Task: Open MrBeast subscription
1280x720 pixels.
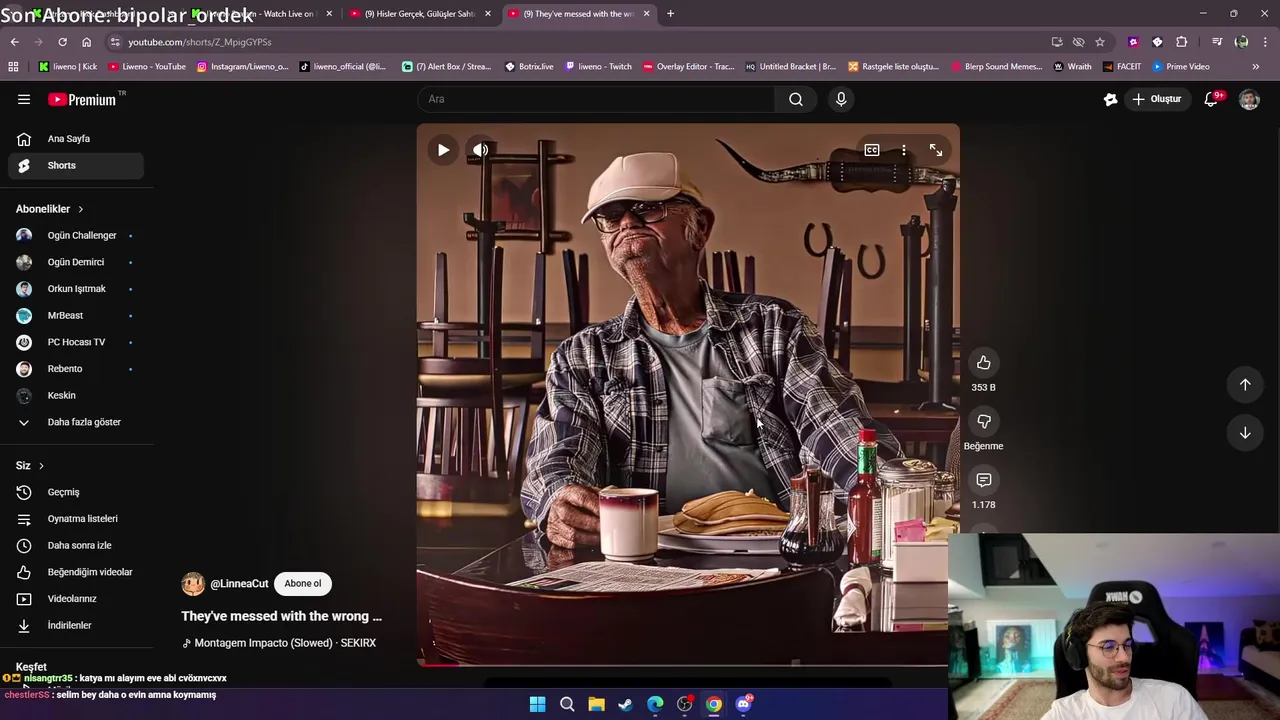Action: [76, 315]
